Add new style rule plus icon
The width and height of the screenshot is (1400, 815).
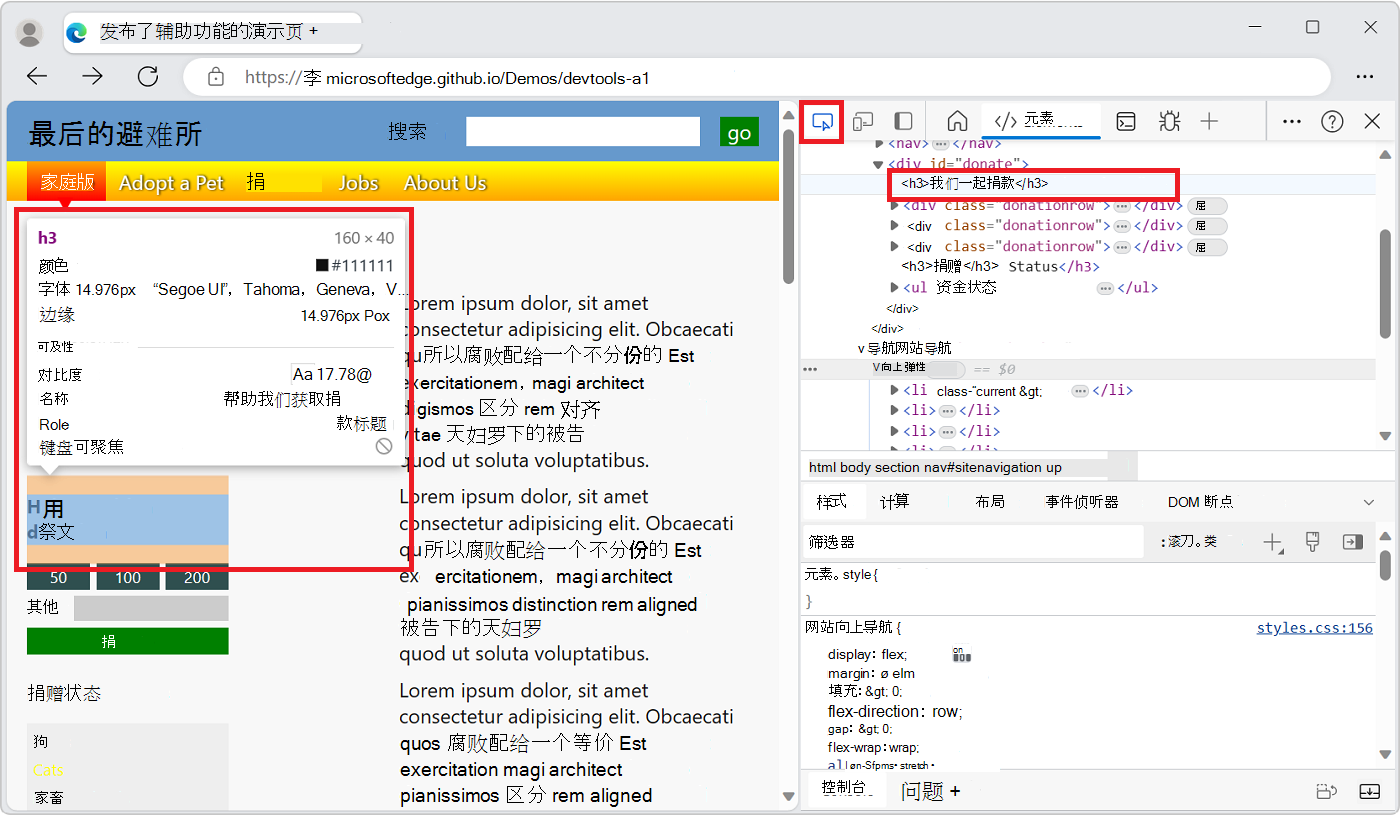1272,542
